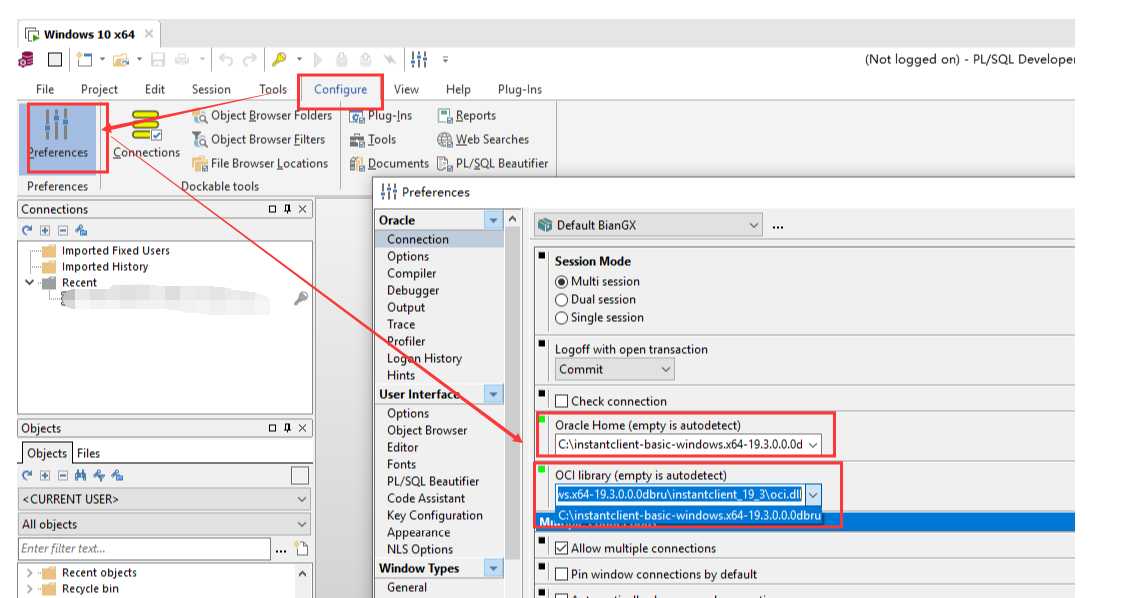Open Web Searches configuration
1131x598 pixels.
click(483, 139)
